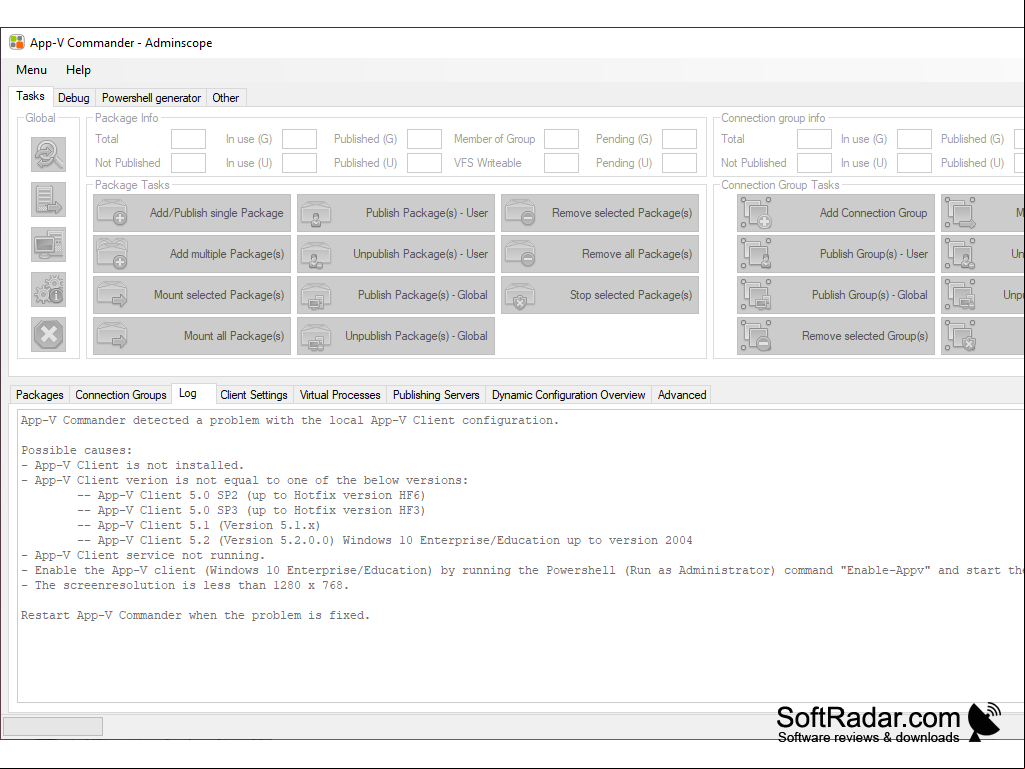
Task: Click the Package Info Total field
Action: pos(188,139)
